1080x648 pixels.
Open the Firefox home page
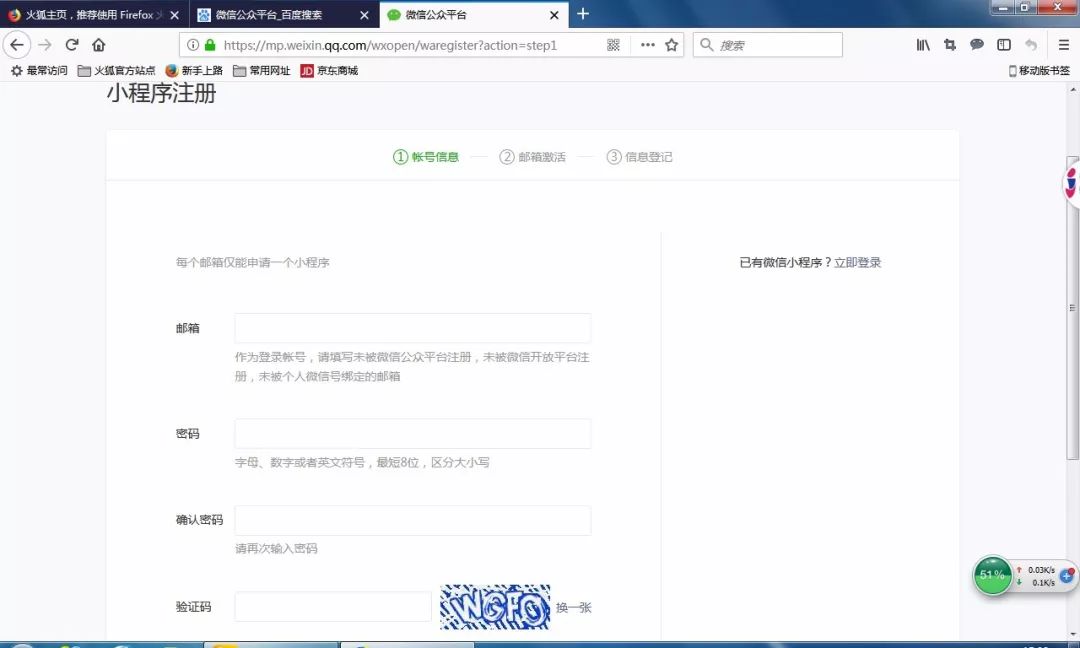pos(98,45)
